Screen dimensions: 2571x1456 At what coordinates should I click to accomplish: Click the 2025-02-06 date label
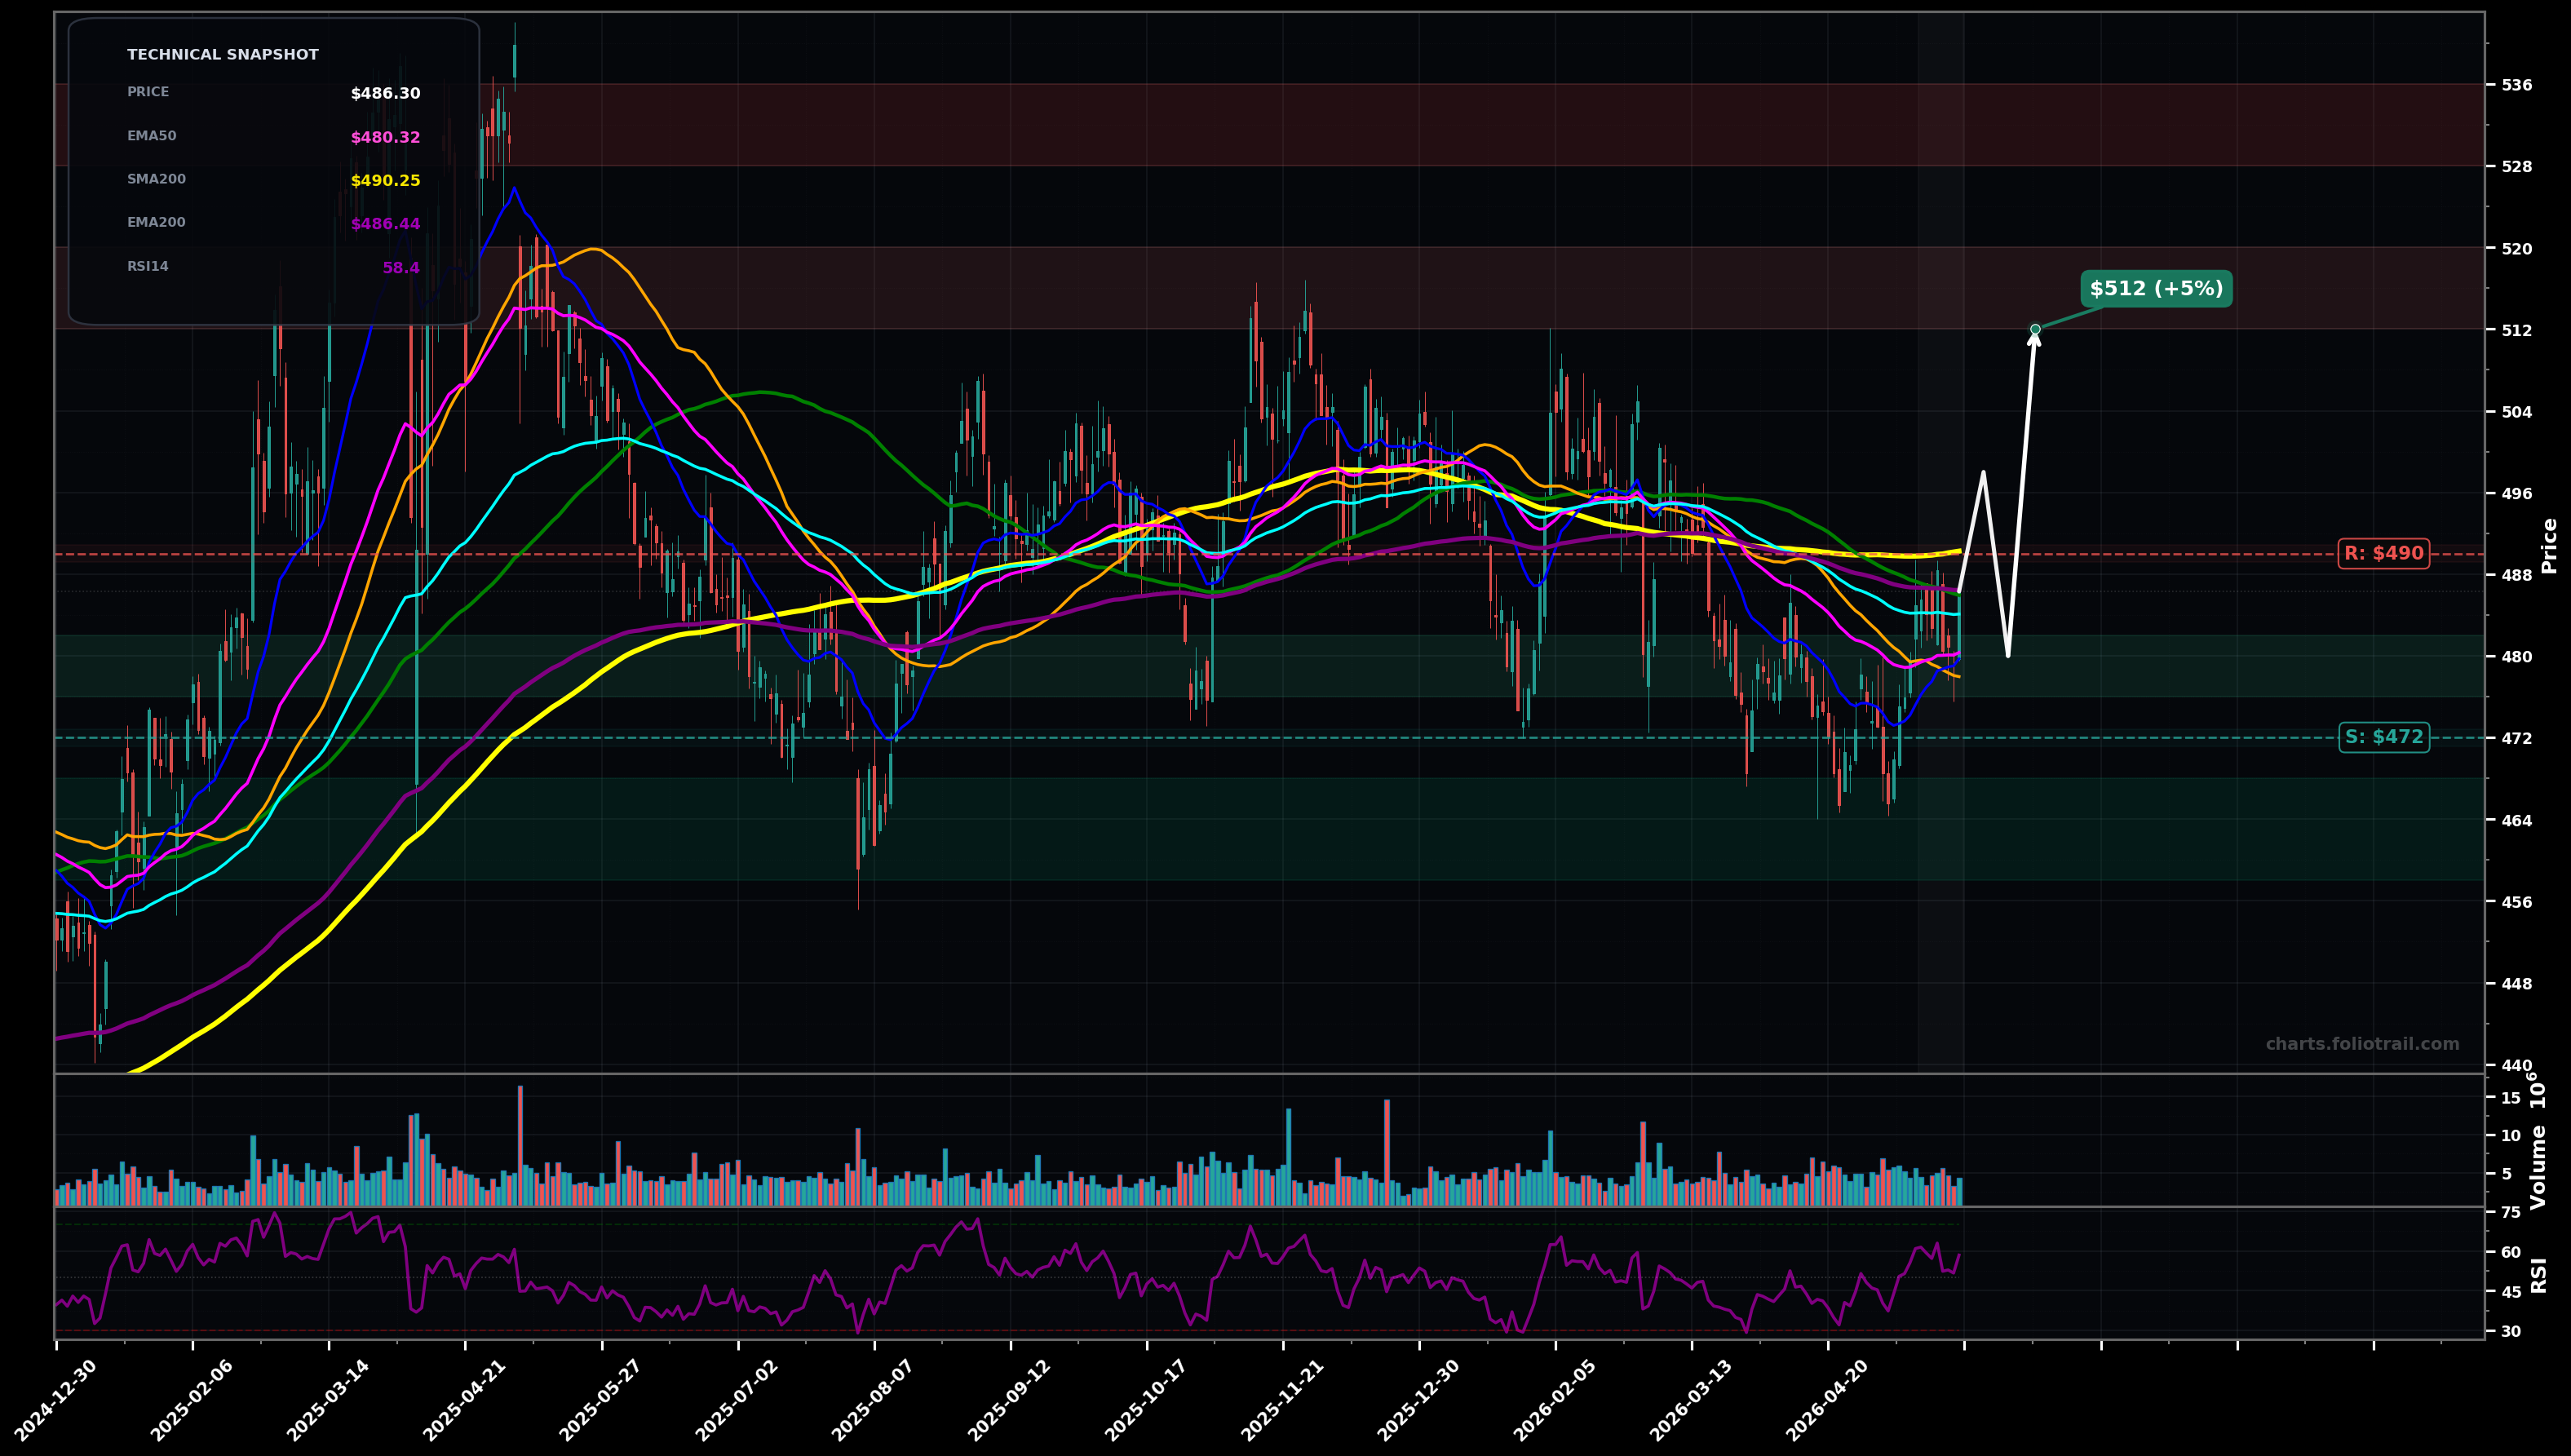191,1400
